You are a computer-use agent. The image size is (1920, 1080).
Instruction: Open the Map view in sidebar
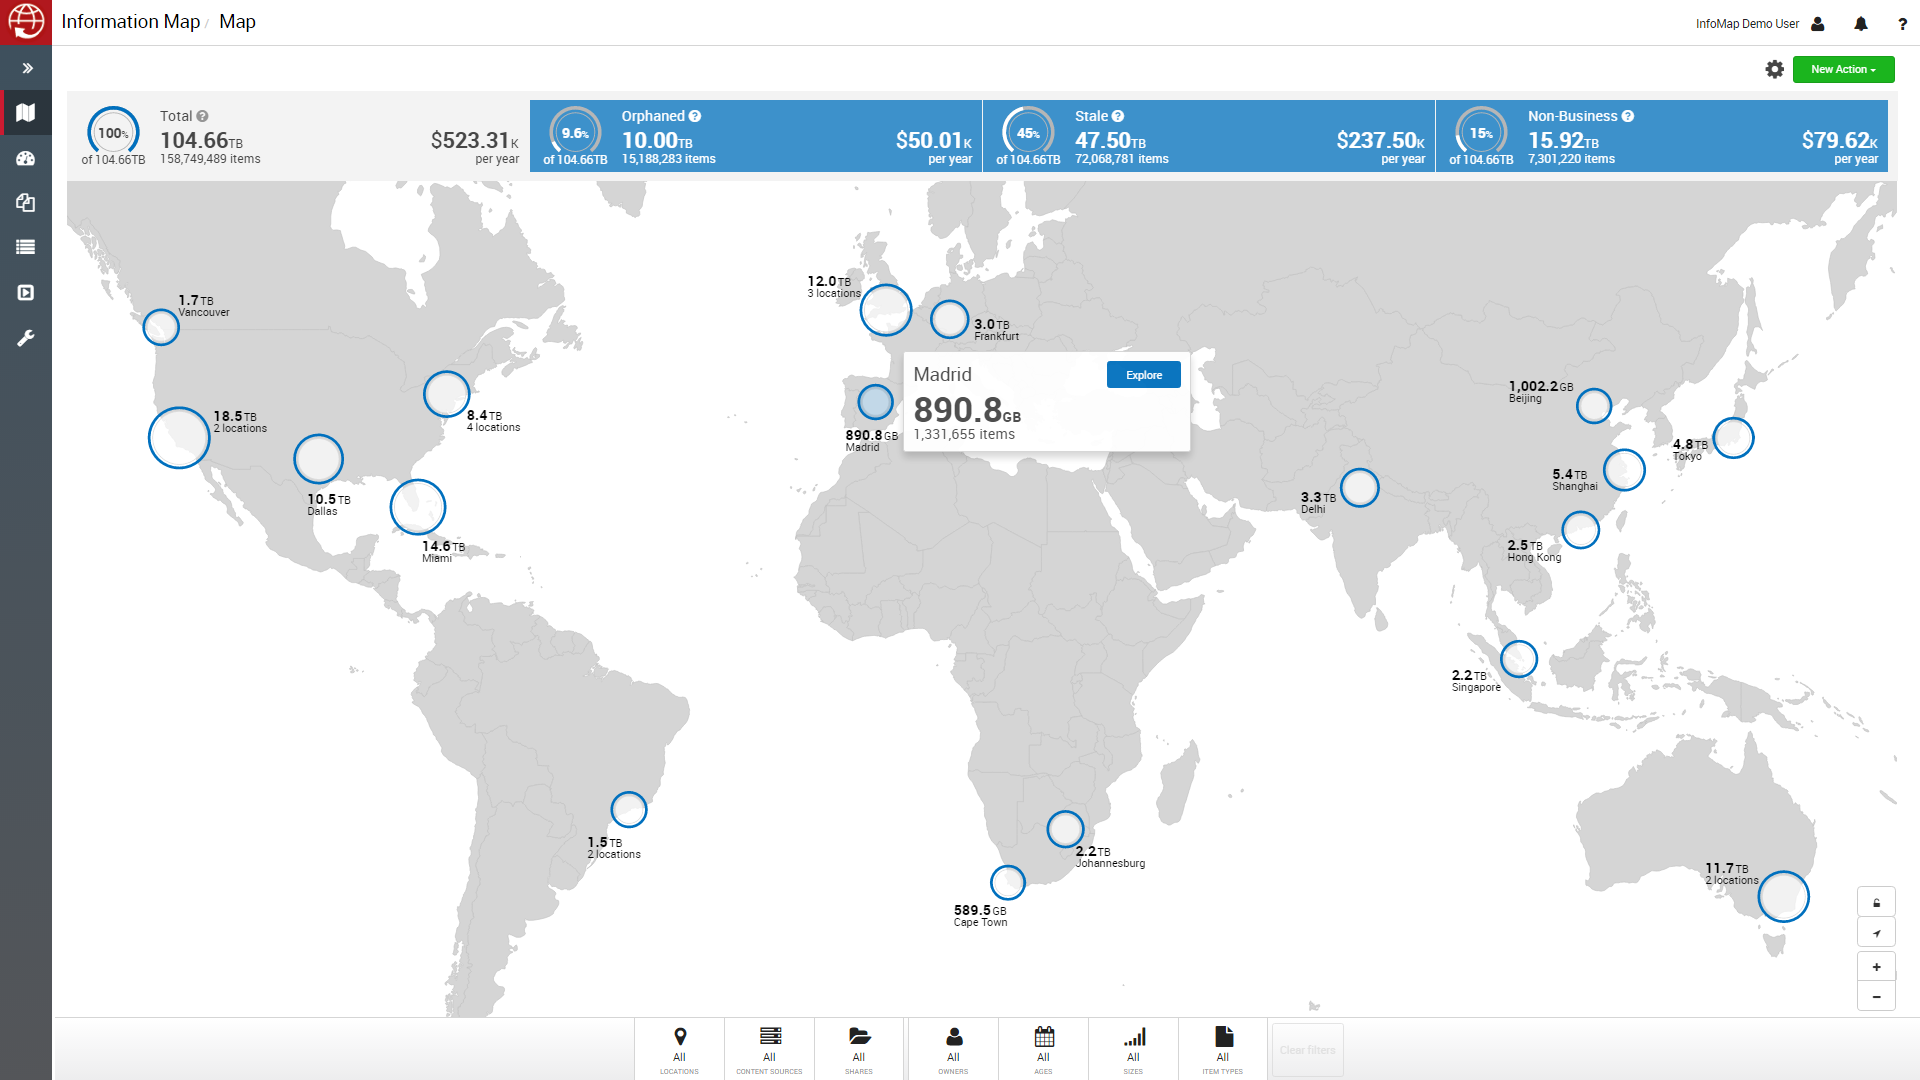pos(26,113)
